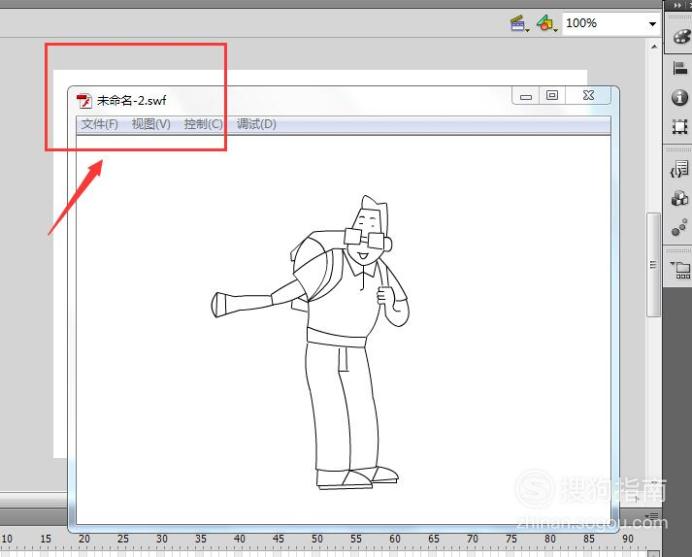Expand the collapsed panel dock double-arrow
The height and width of the screenshot is (557, 692).
tap(678, 6)
